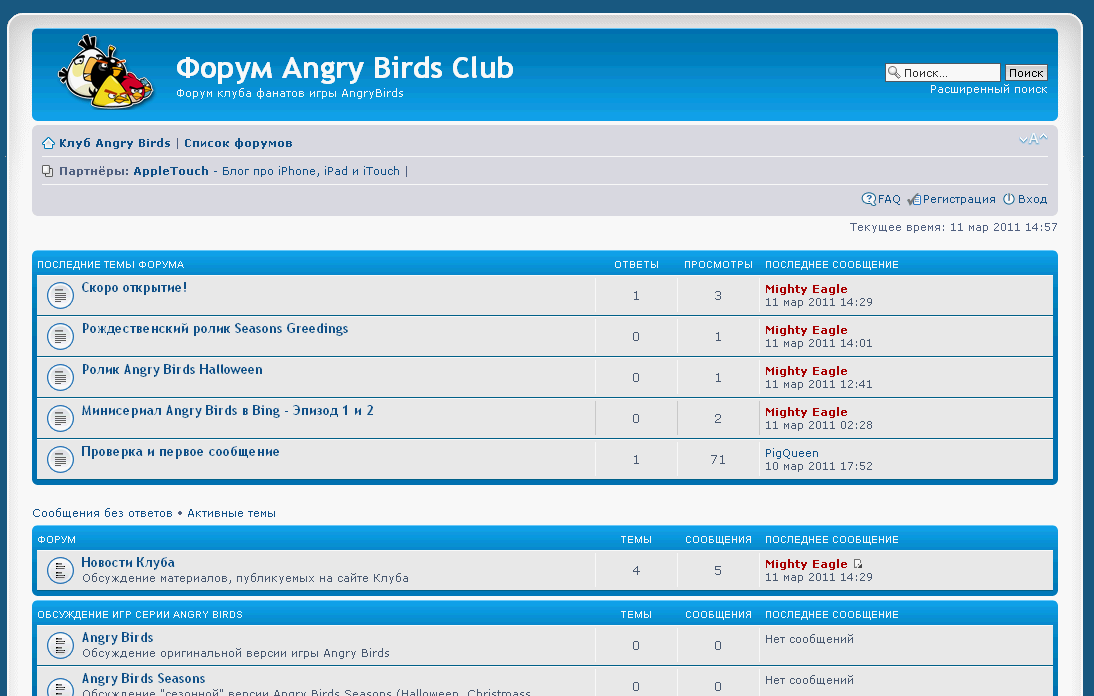Viewport: 1094px width, 696px height.
Task: Click topic icon for Рождественский ролик row
Action: coord(60,336)
